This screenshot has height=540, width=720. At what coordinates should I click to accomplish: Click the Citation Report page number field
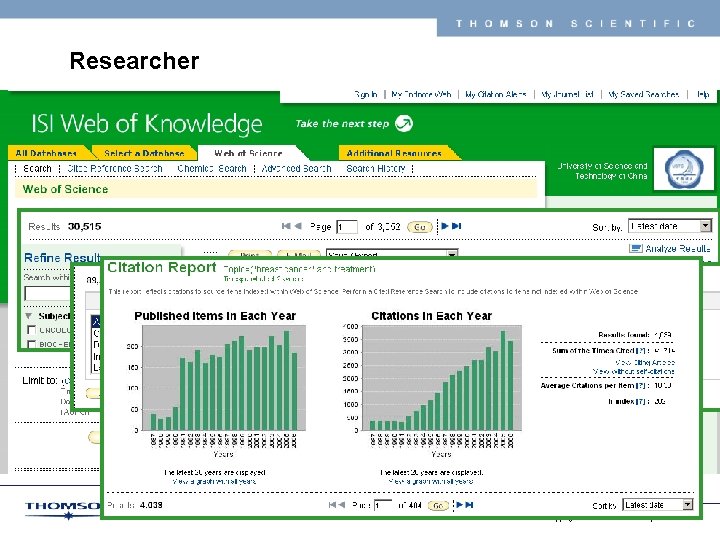383,506
